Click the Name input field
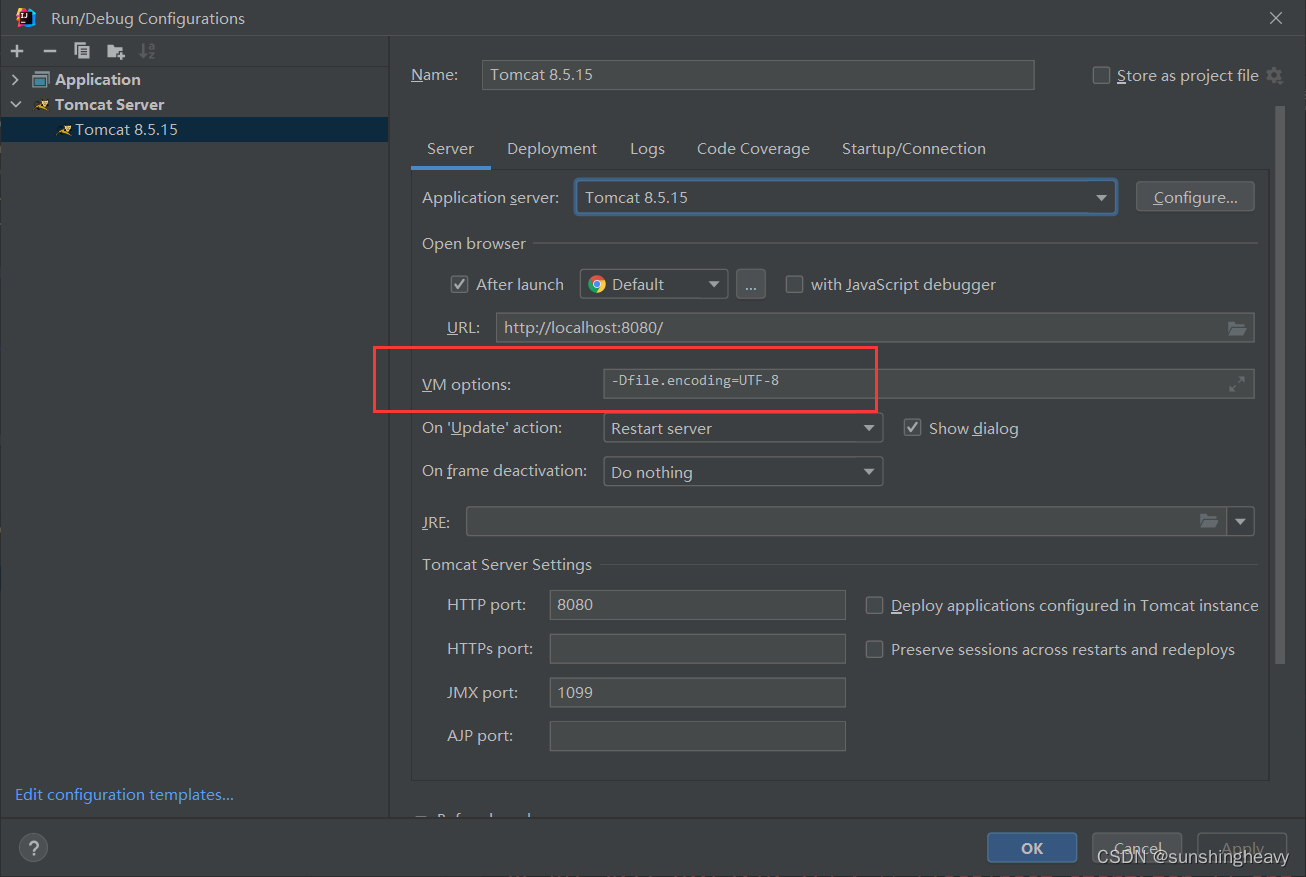 click(758, 75)
